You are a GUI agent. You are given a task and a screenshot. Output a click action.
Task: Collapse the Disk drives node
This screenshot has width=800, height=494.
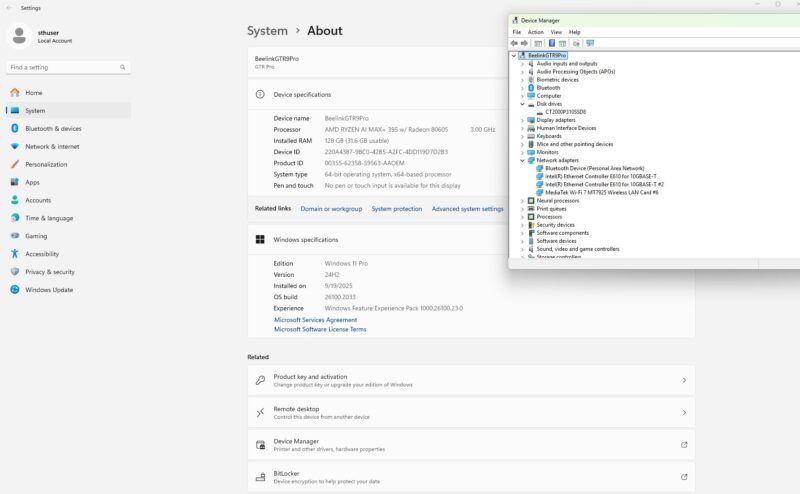click(522, 104)
